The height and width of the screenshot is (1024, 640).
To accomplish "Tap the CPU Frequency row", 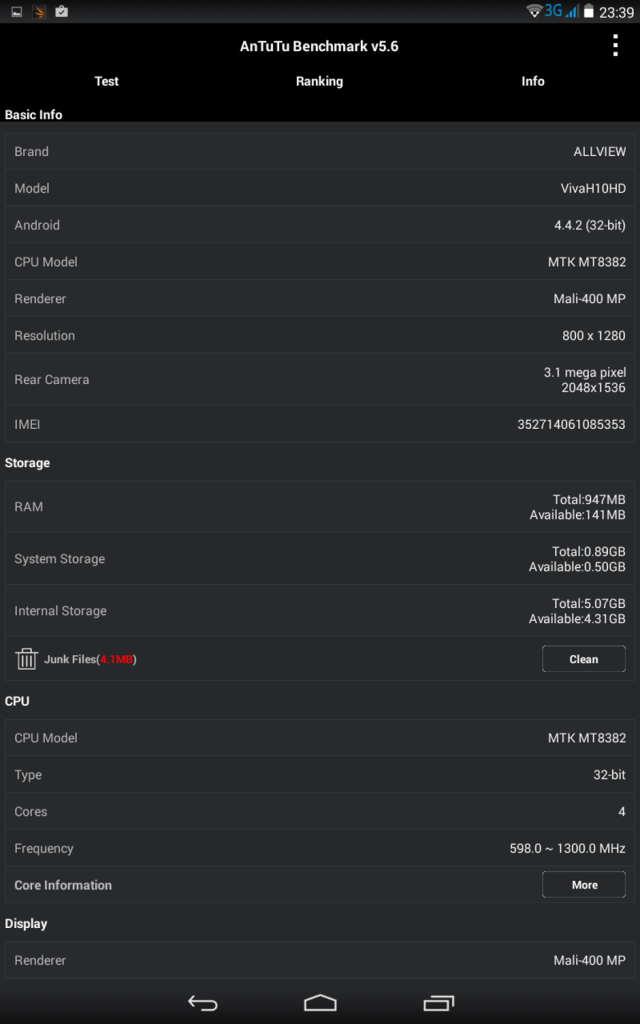I will tap(320, 848).
